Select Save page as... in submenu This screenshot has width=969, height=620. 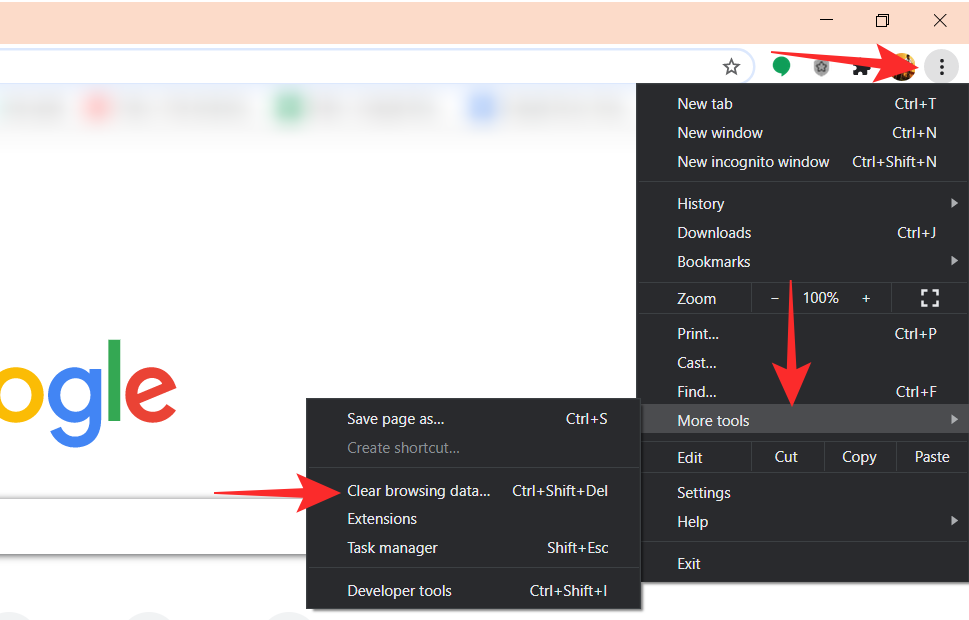(473, 419)
